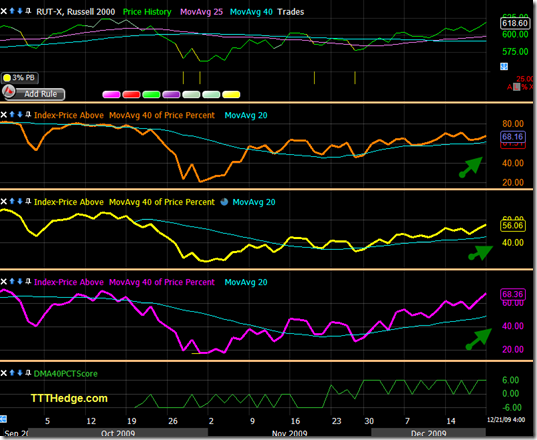Pick the red color swatch
537x440 pixels.
131,95
